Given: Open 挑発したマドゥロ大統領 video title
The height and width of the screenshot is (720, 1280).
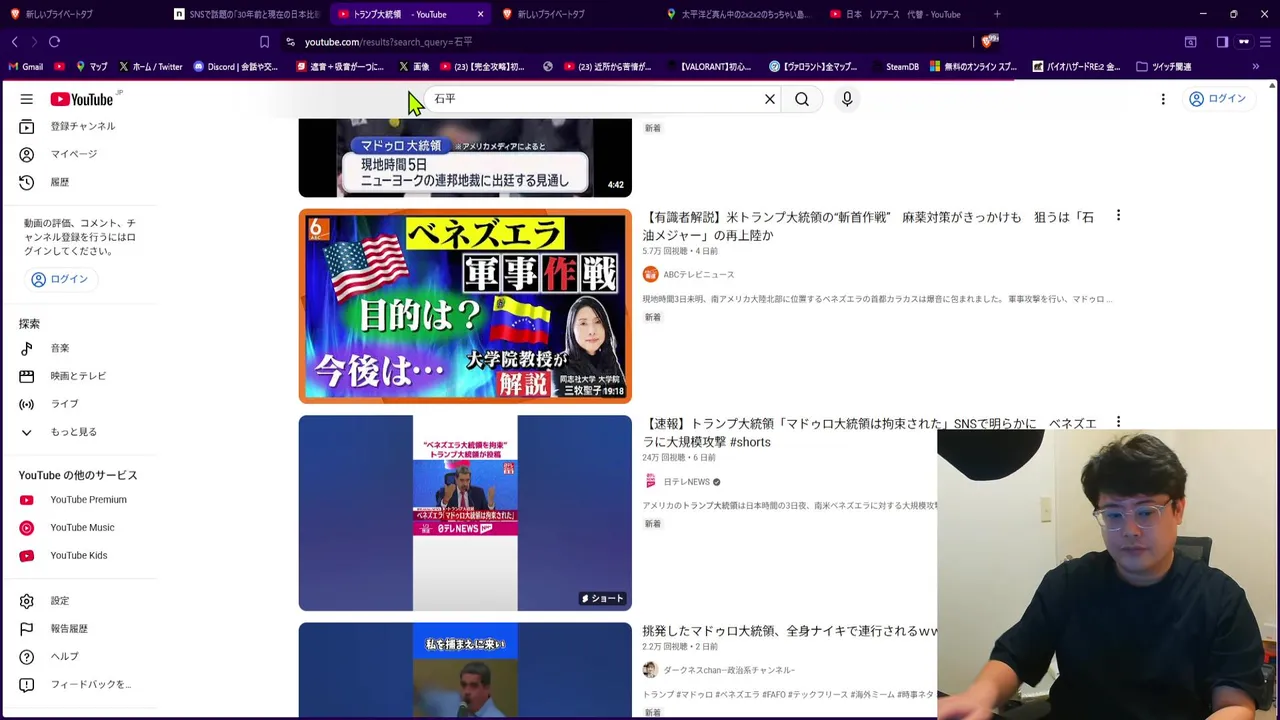Looking at the screenshot, I should [x=790, y=631].
